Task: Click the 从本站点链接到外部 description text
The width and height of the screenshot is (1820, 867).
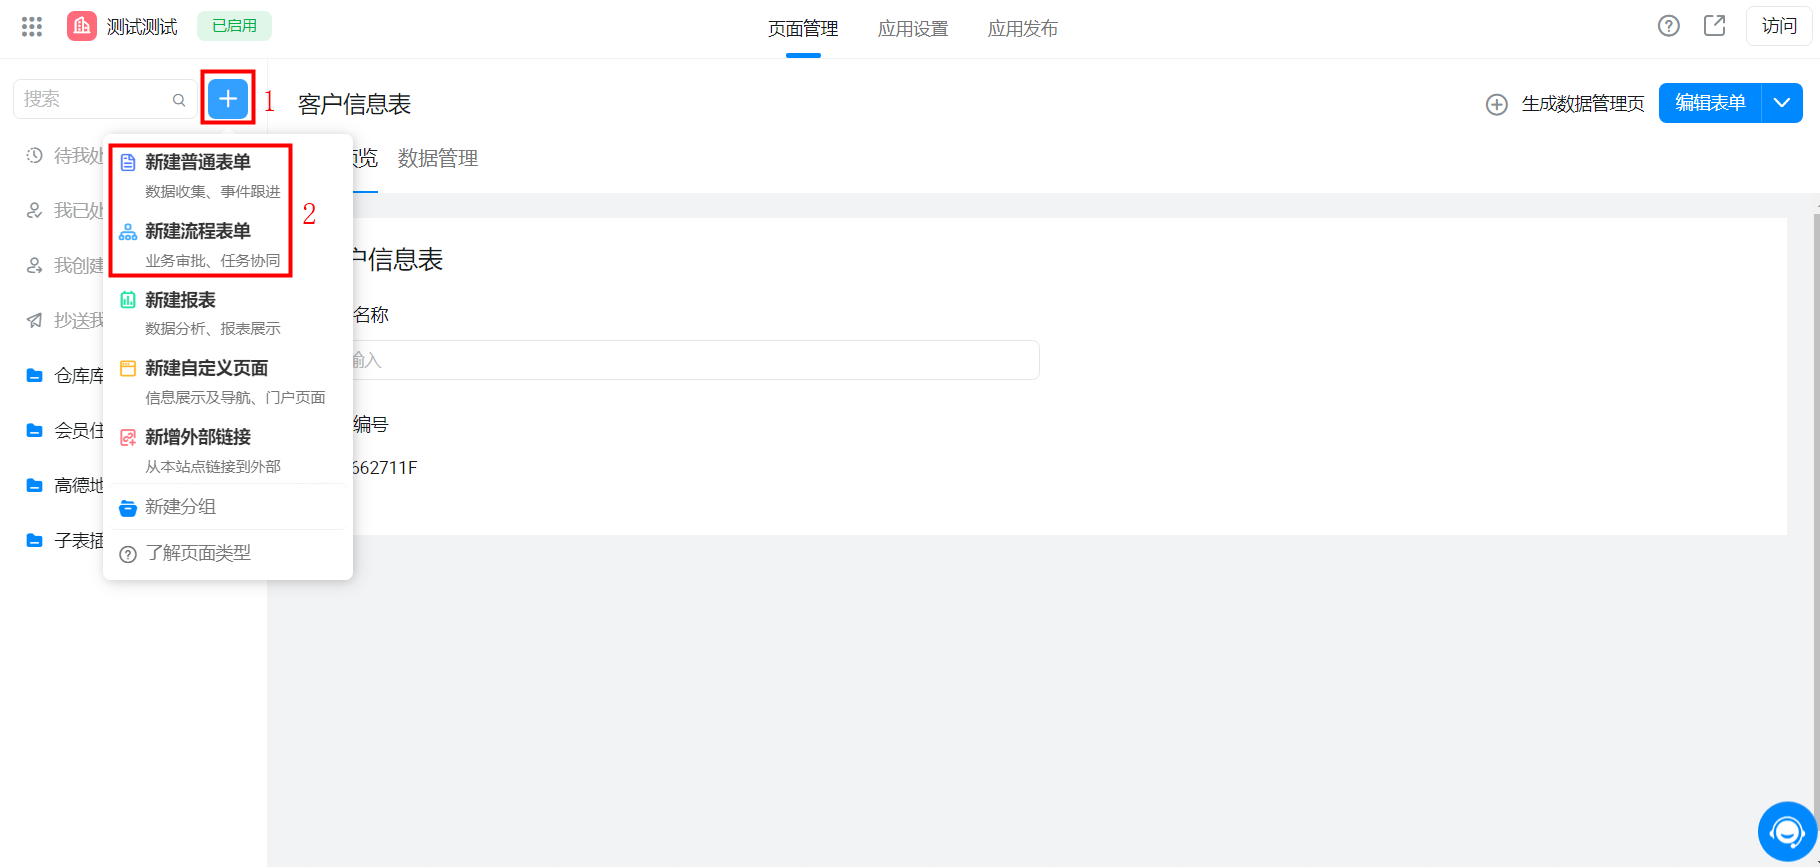Action: coord(213,466)
